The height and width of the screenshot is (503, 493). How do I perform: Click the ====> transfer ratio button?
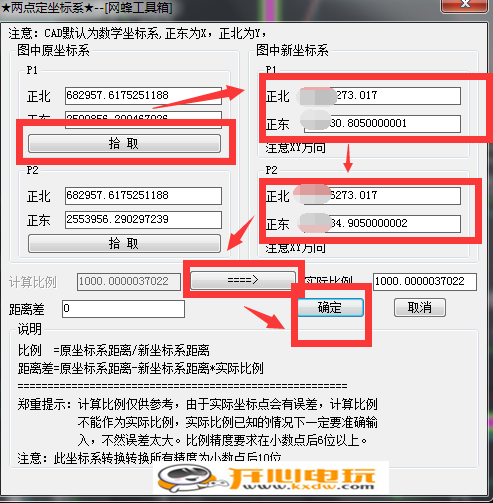point(243,280)
